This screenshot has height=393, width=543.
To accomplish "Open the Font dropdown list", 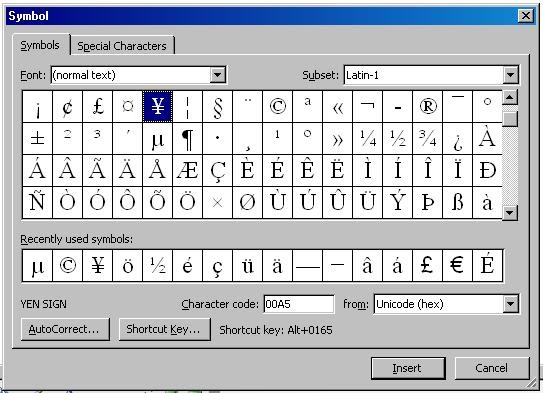I will click(218, 75).
